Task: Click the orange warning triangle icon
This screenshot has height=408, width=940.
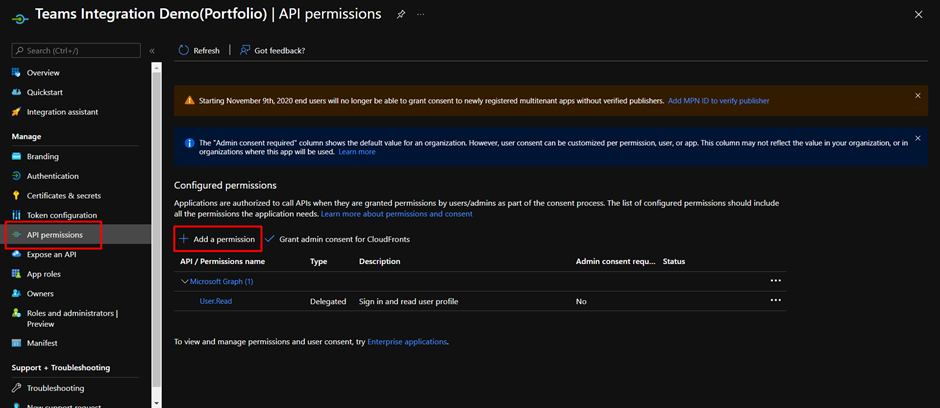Action: coord(189,101)
